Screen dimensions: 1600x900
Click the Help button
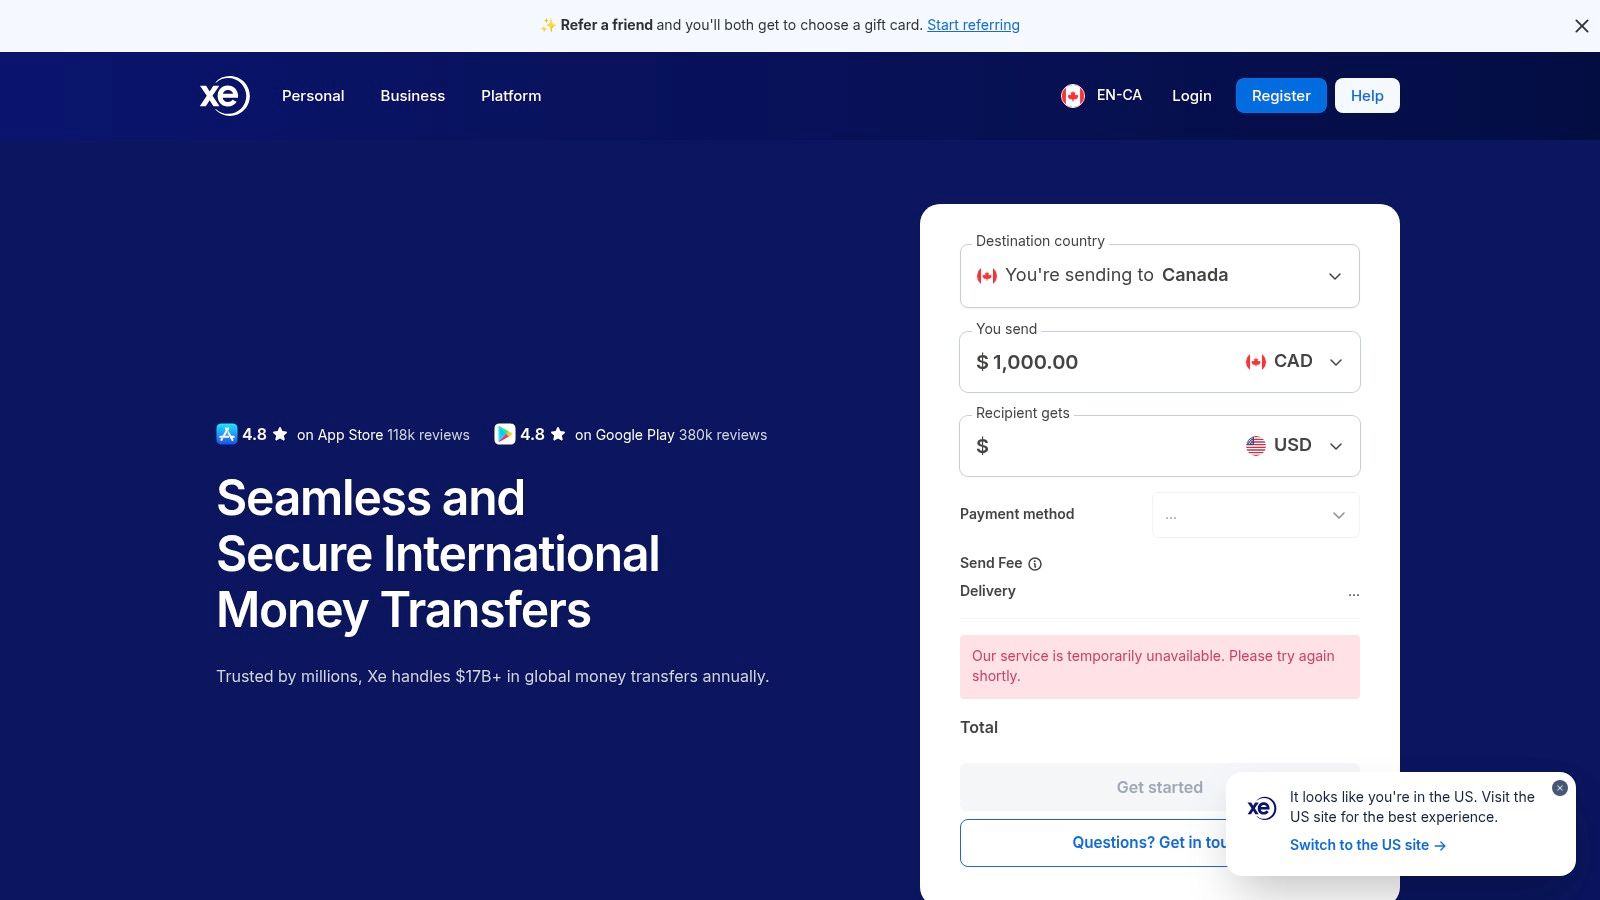1367,96
